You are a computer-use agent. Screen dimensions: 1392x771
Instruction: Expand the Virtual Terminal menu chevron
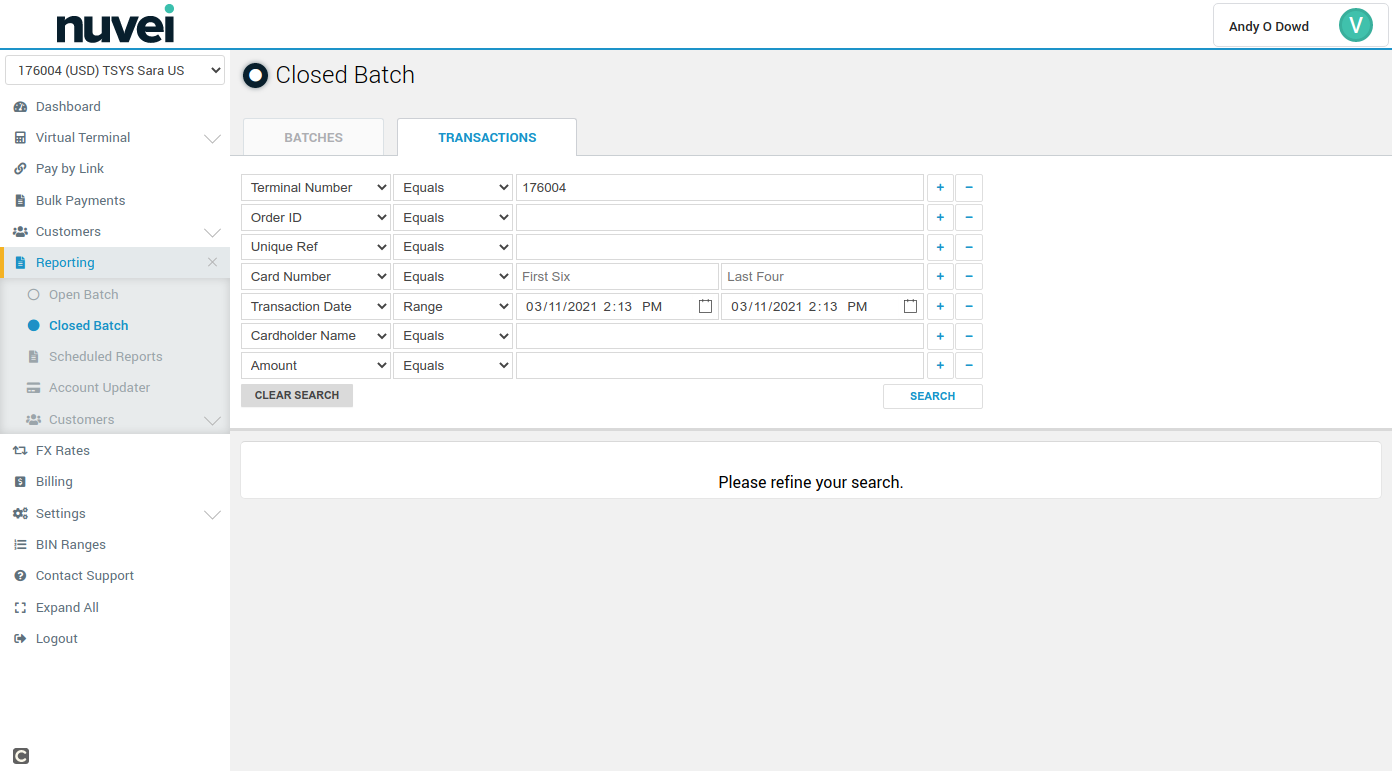(212, 138)
